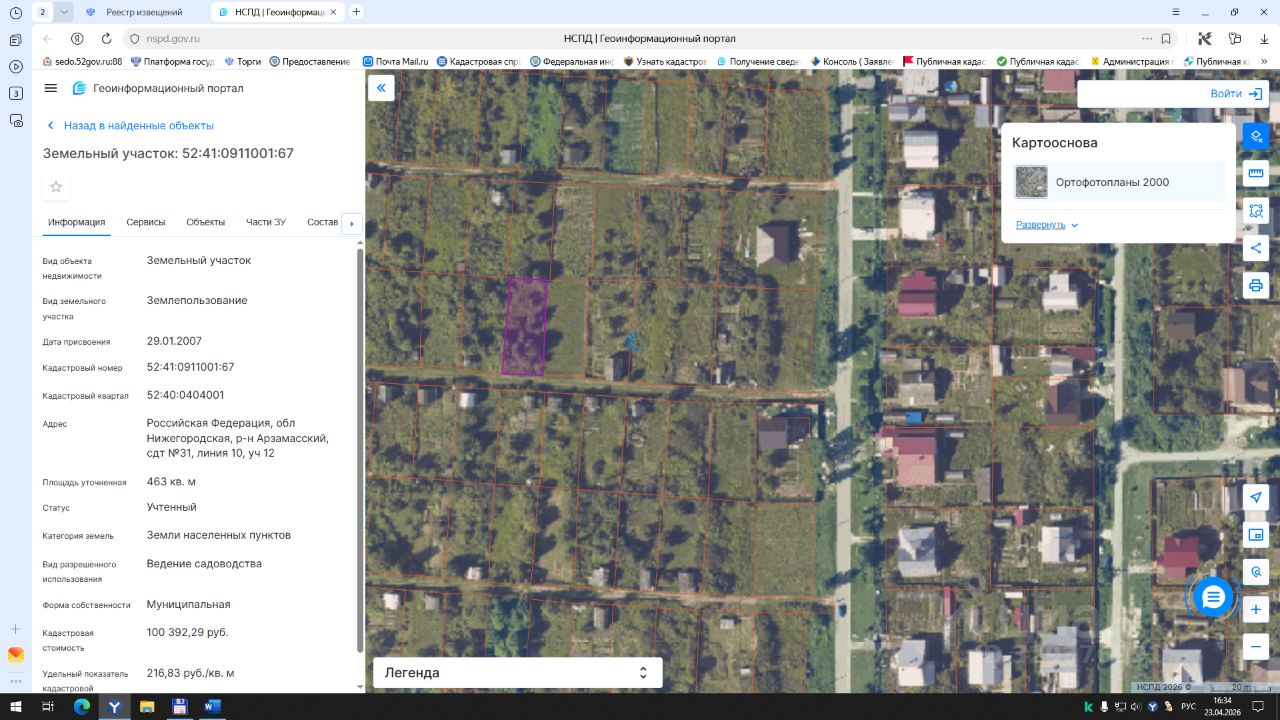Click Назад в найденные объекты link
Screen dimensions: 1280x720
[130, 126]
